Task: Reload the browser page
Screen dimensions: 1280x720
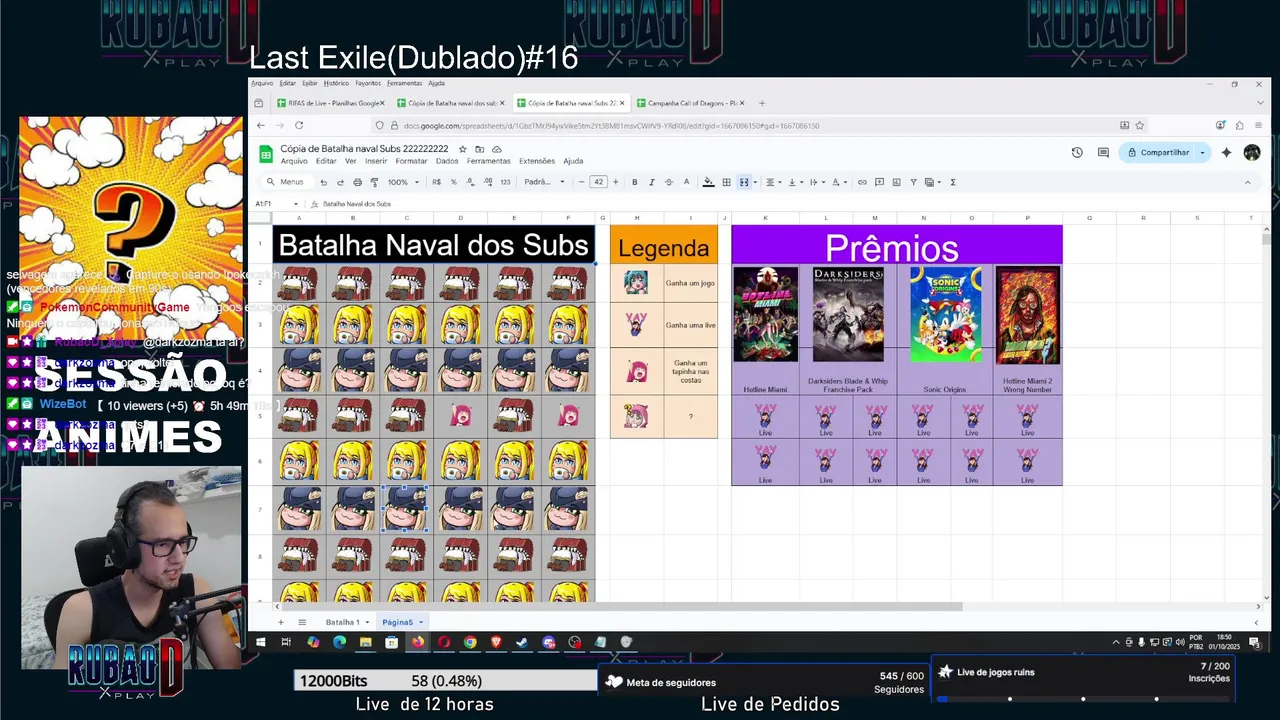Action: coord(299,125)
